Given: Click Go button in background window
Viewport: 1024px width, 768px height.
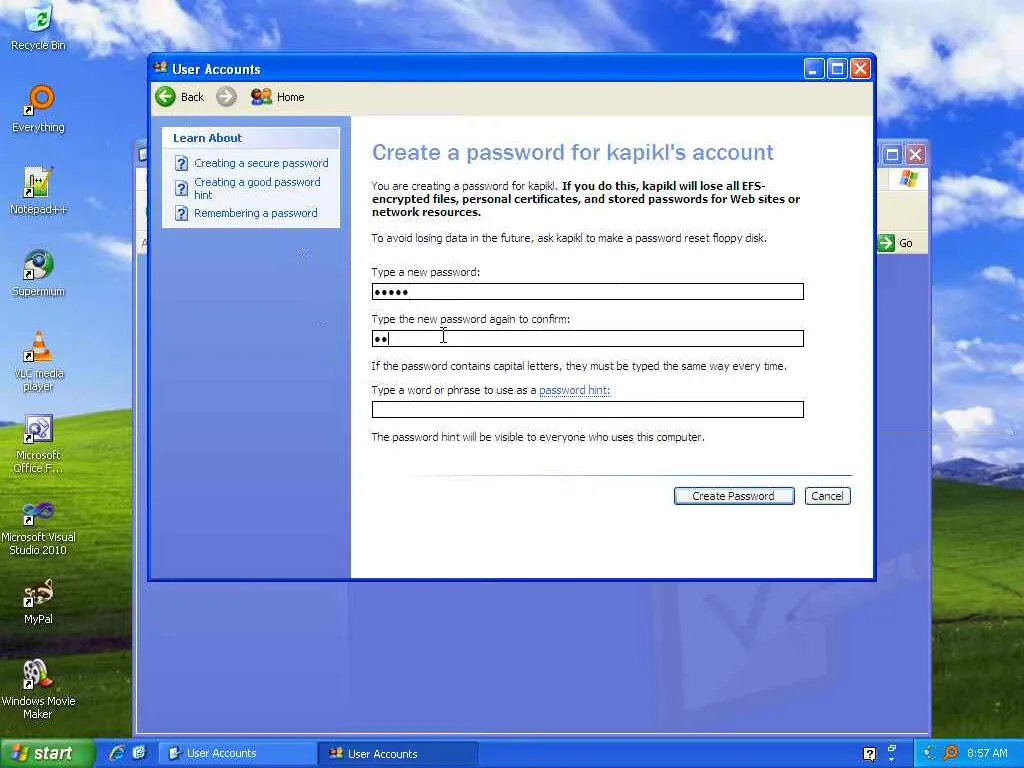Looking at the screenshot, I should click(896, 243).
